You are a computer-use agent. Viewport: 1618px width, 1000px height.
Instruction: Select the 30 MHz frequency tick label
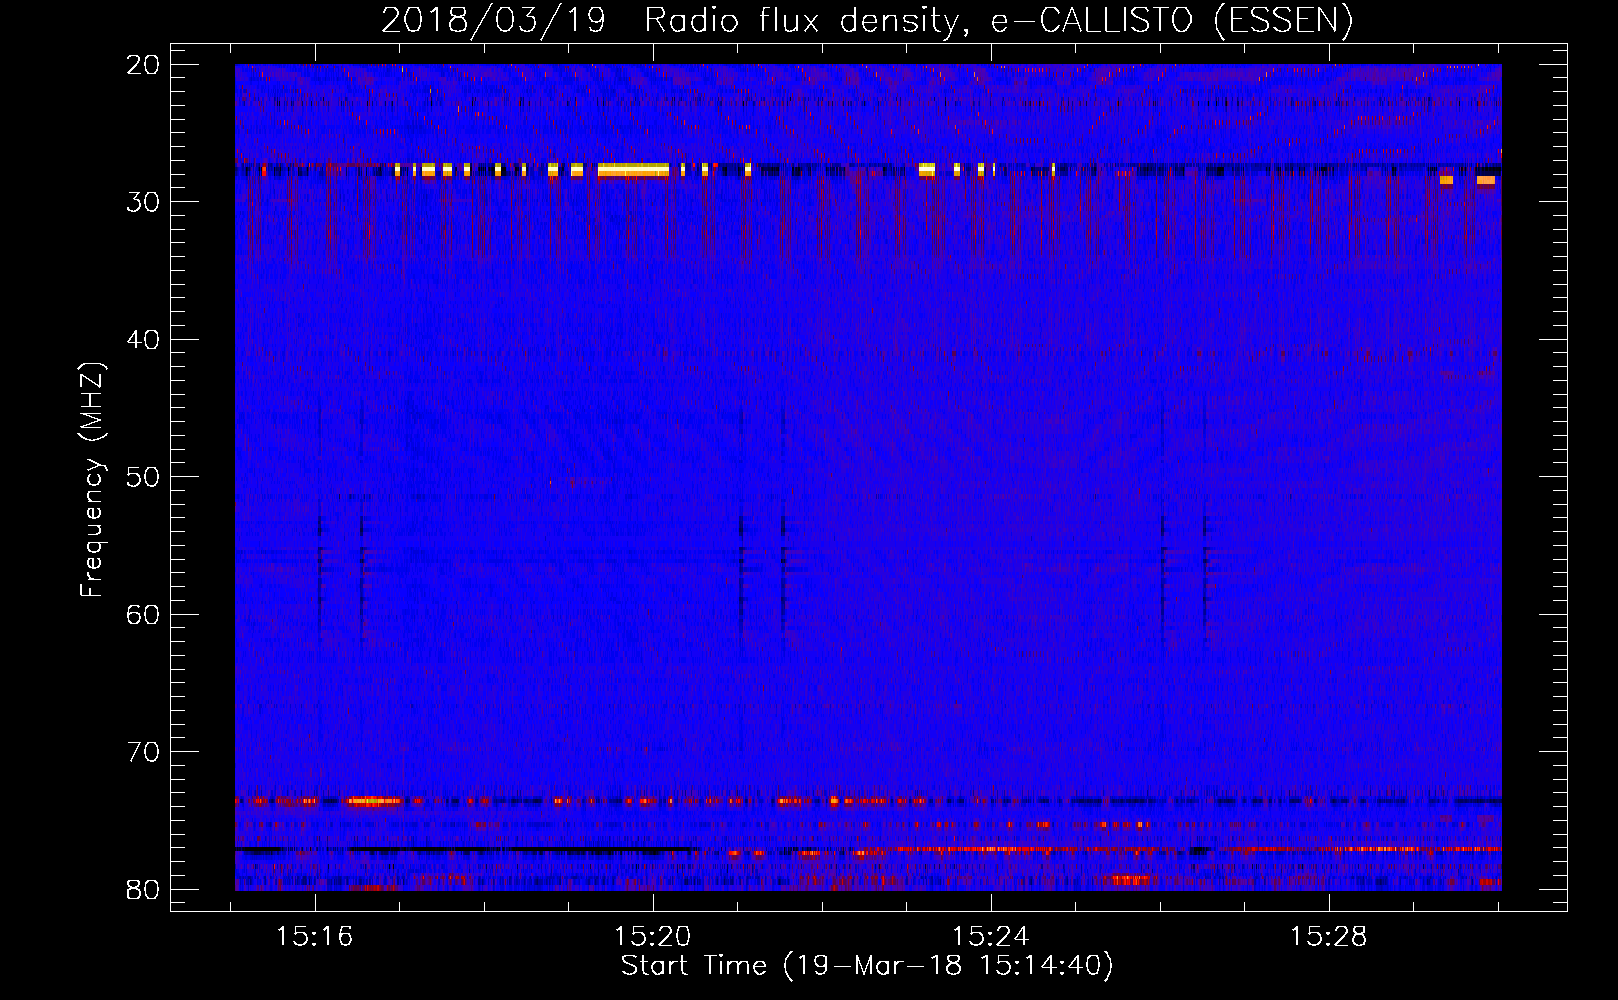[x=144, y=202]
